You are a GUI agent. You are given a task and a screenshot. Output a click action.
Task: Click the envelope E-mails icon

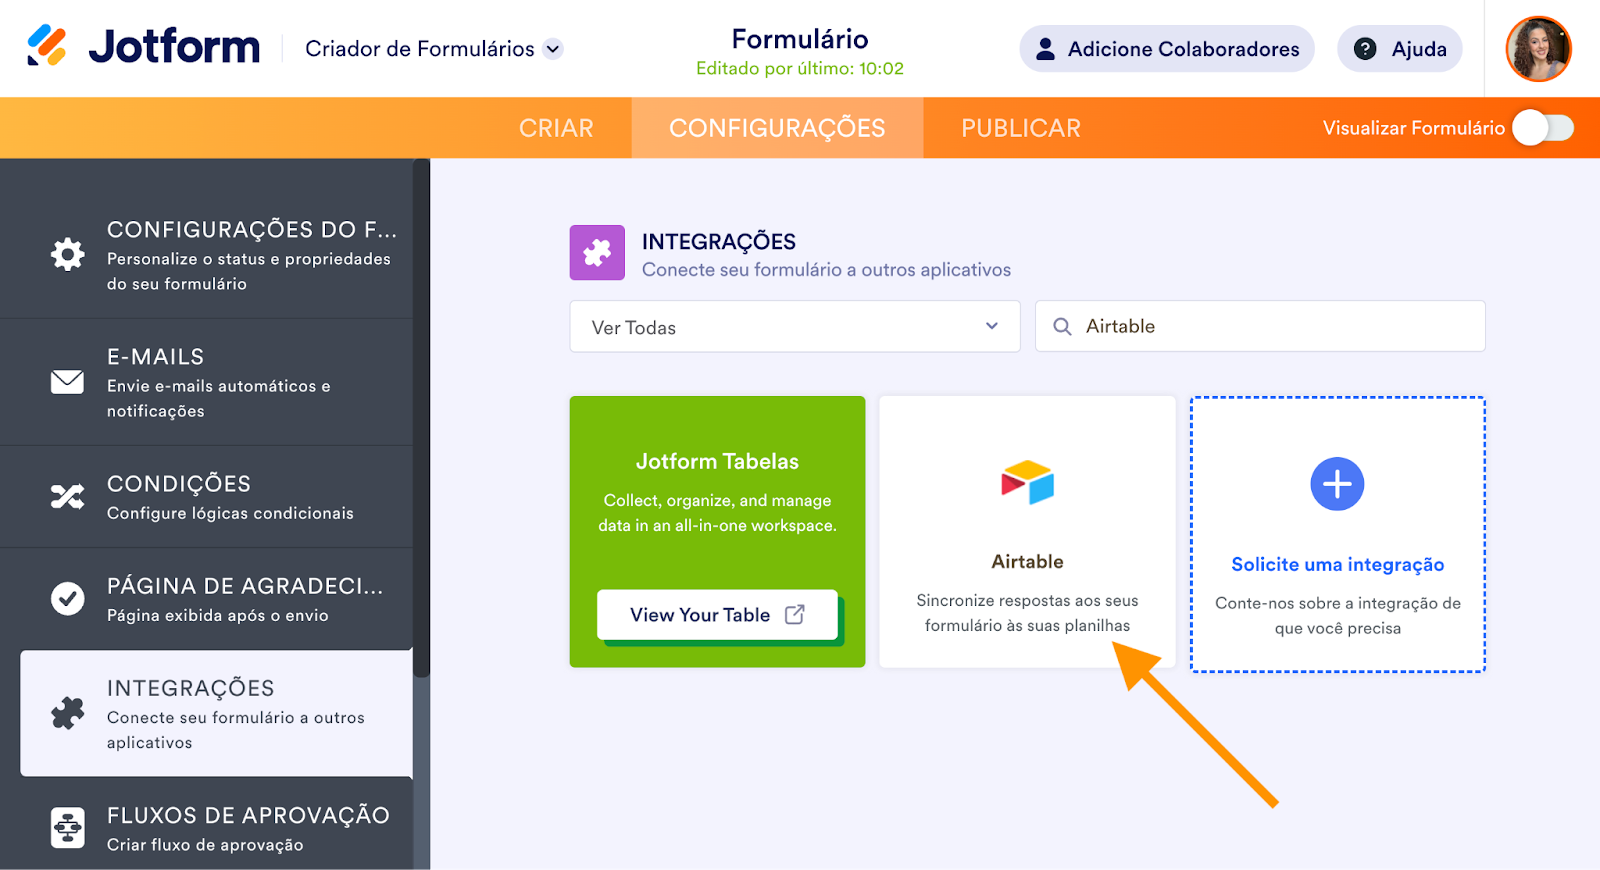[68, 382]
